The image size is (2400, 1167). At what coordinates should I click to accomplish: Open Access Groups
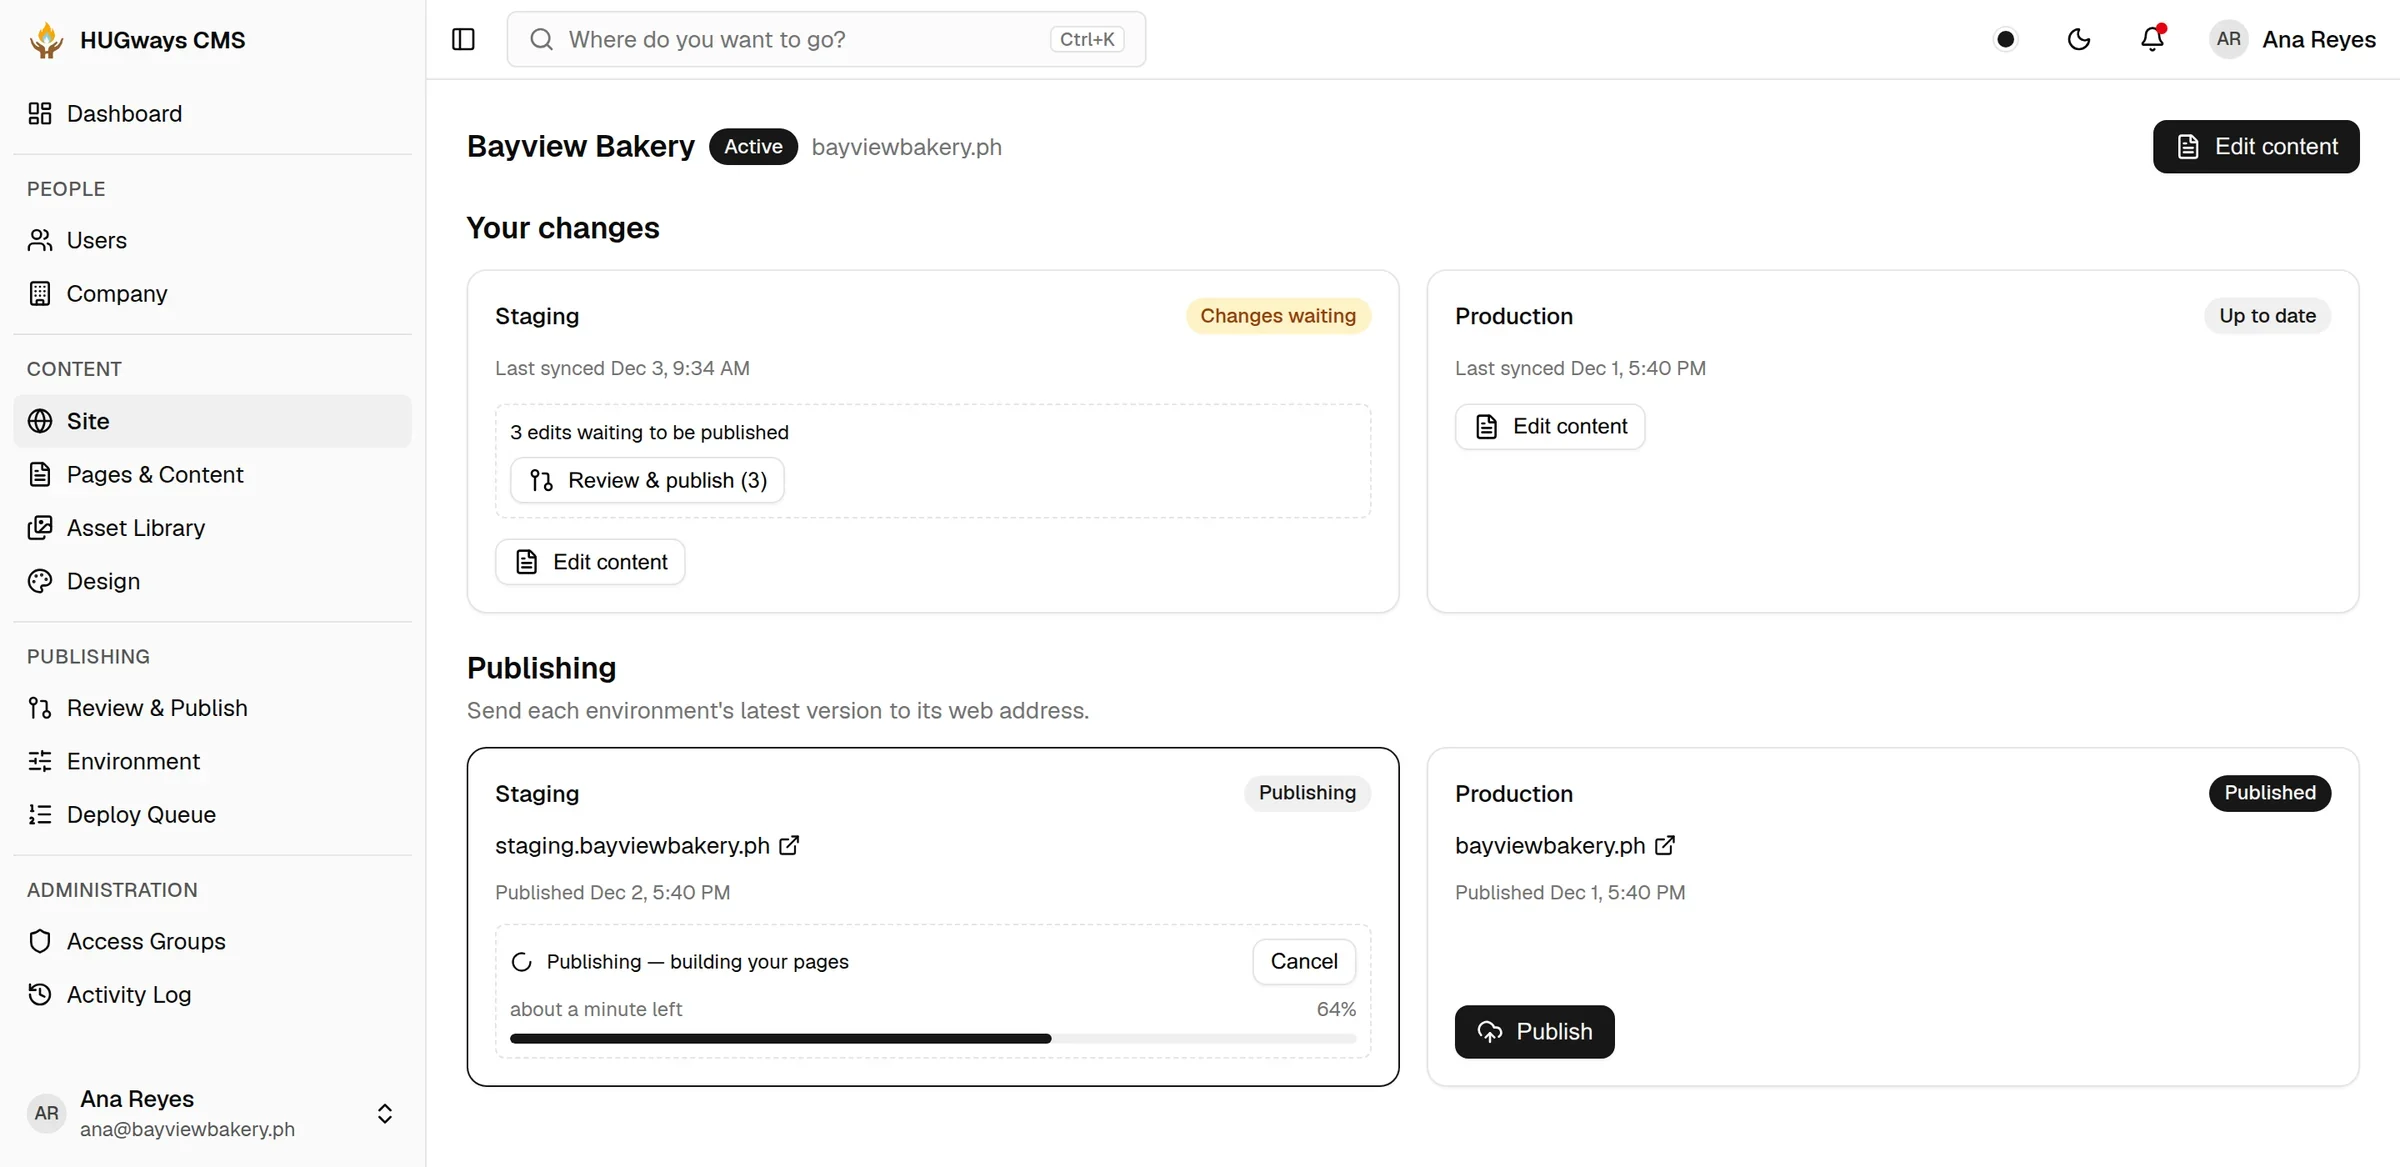click(212, 941)
